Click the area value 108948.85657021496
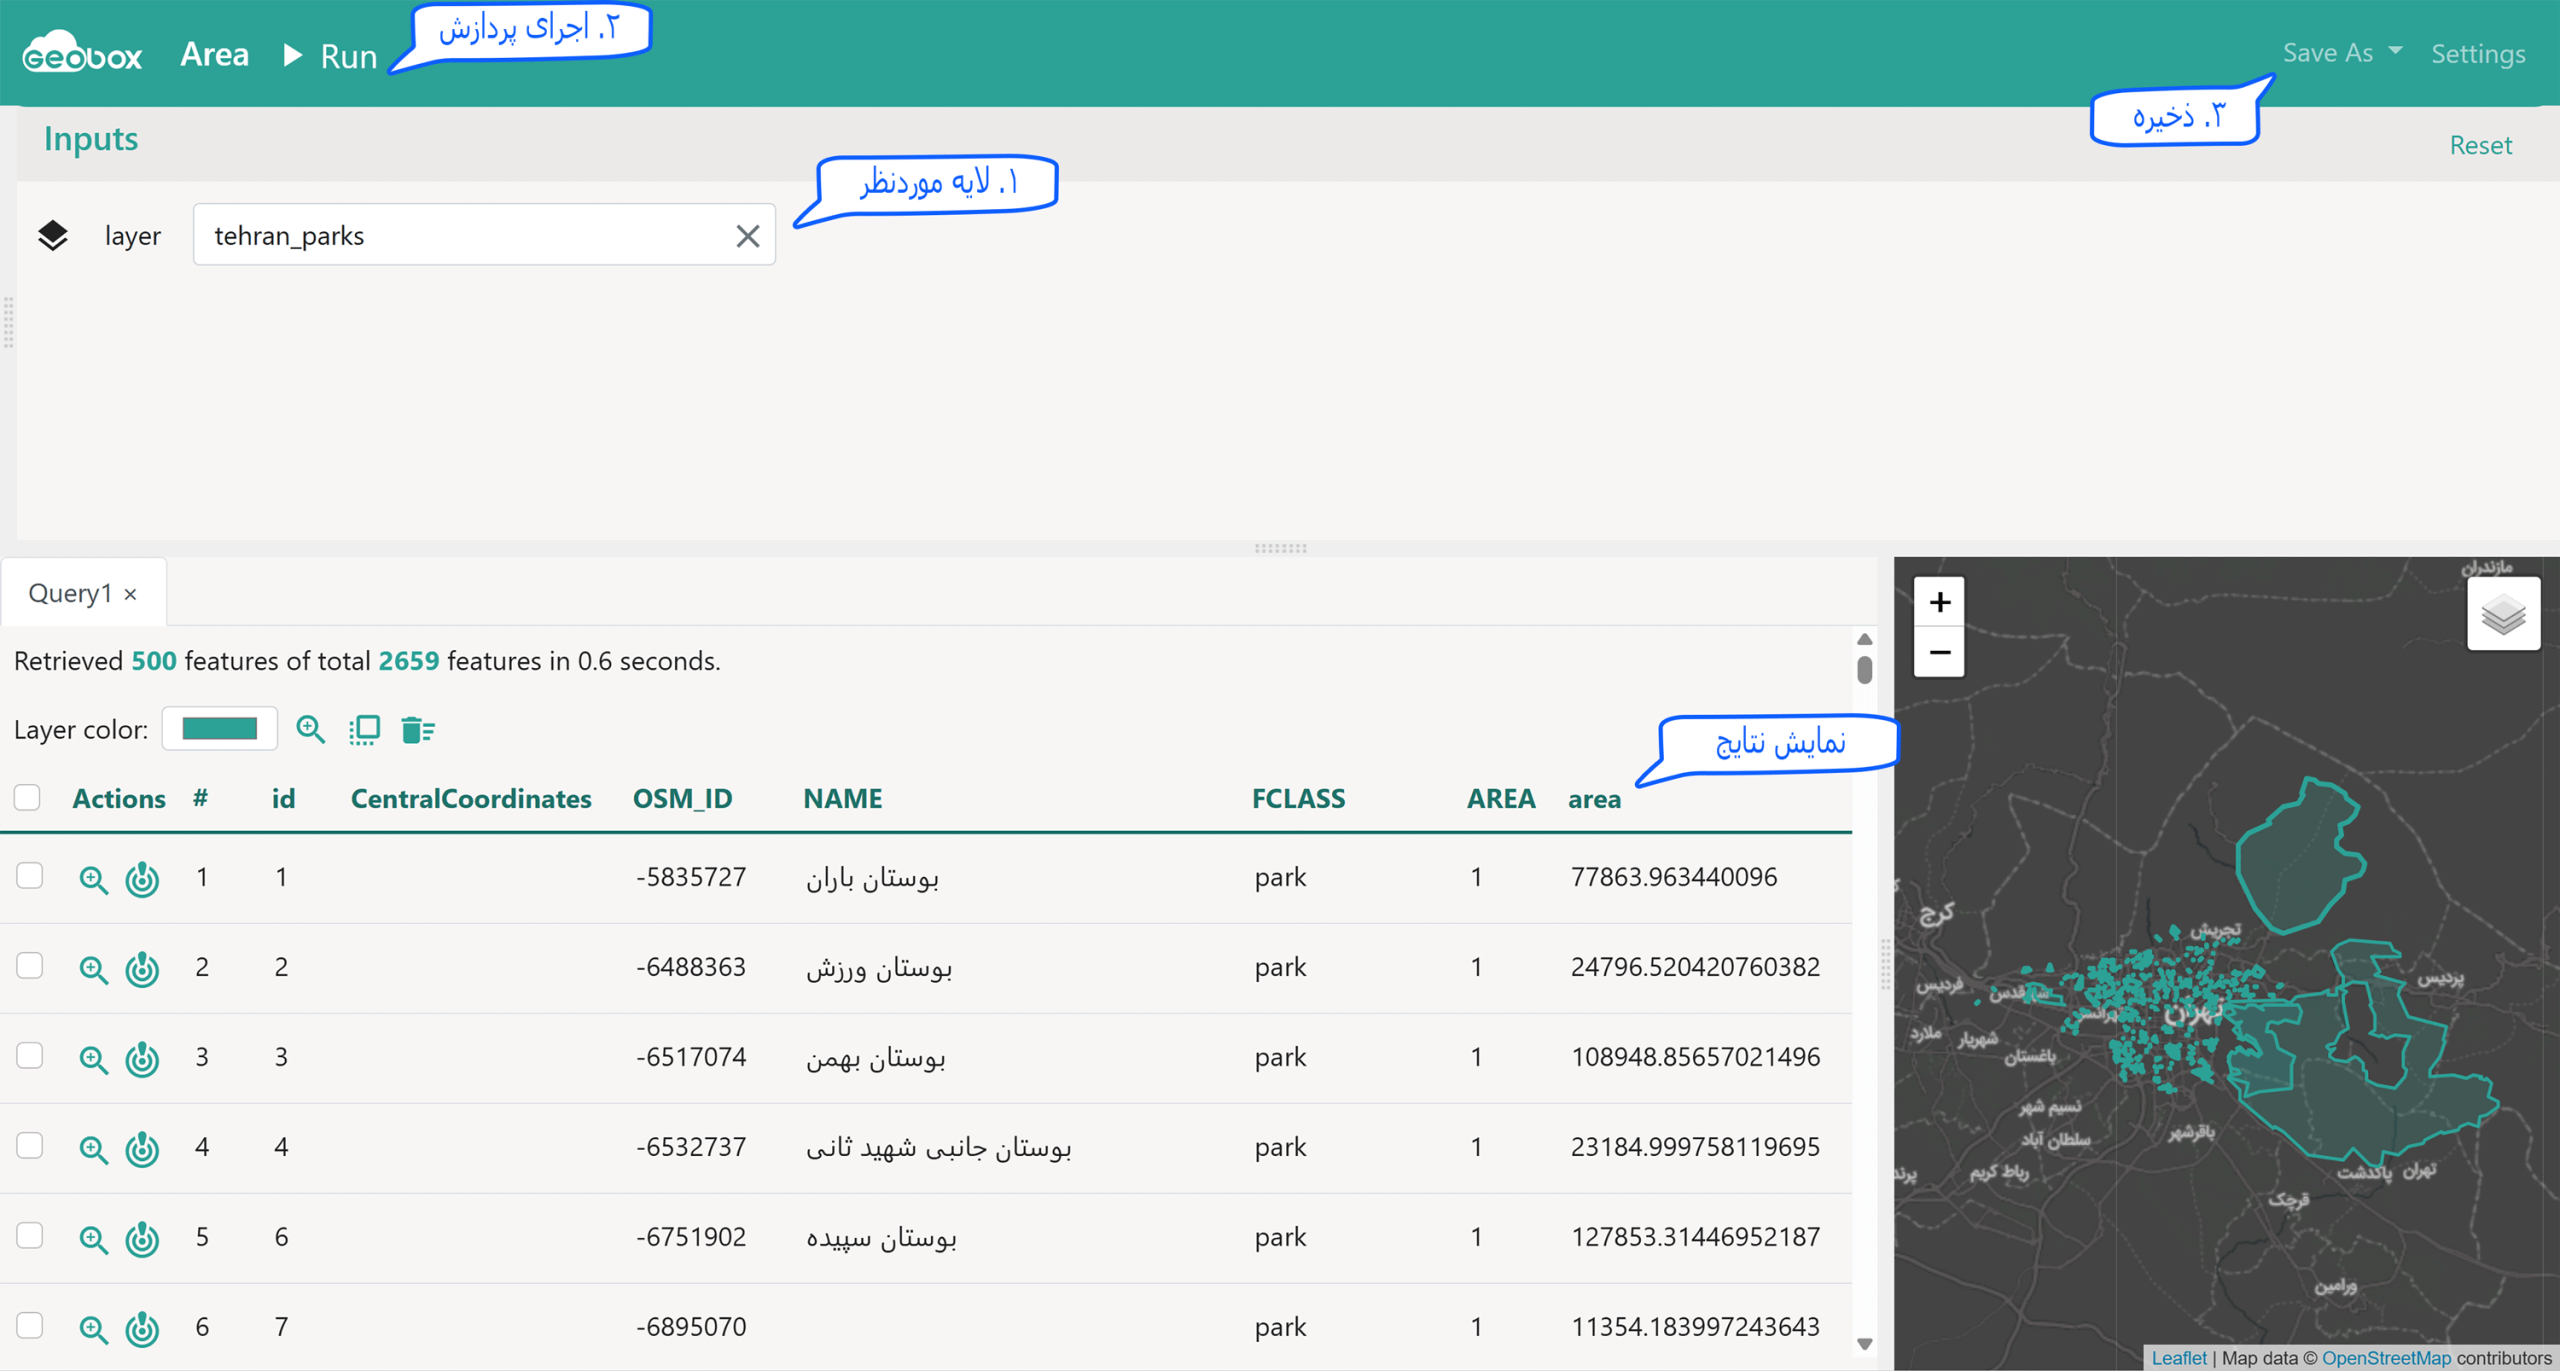The width and height of the screenshot is (2560, 1371). [x=1695, y=1056]
